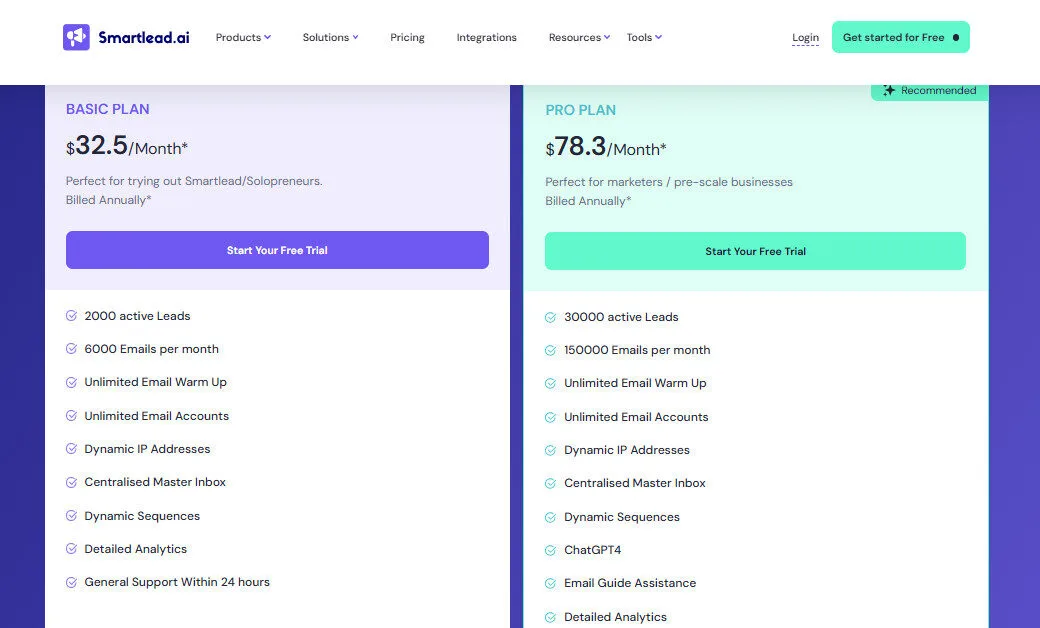Image resolution: width=1040 pixels, height=628 pixels.
Task: Open the Resources dropdown
Action: [578, 37]
